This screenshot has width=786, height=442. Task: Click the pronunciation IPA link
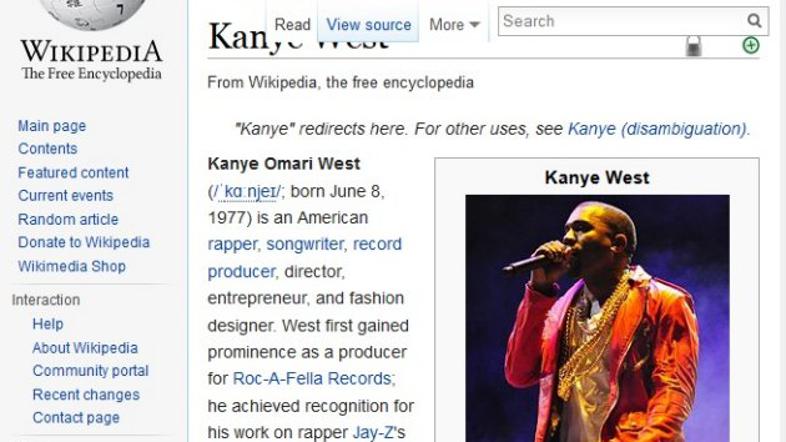coord(246,191)
